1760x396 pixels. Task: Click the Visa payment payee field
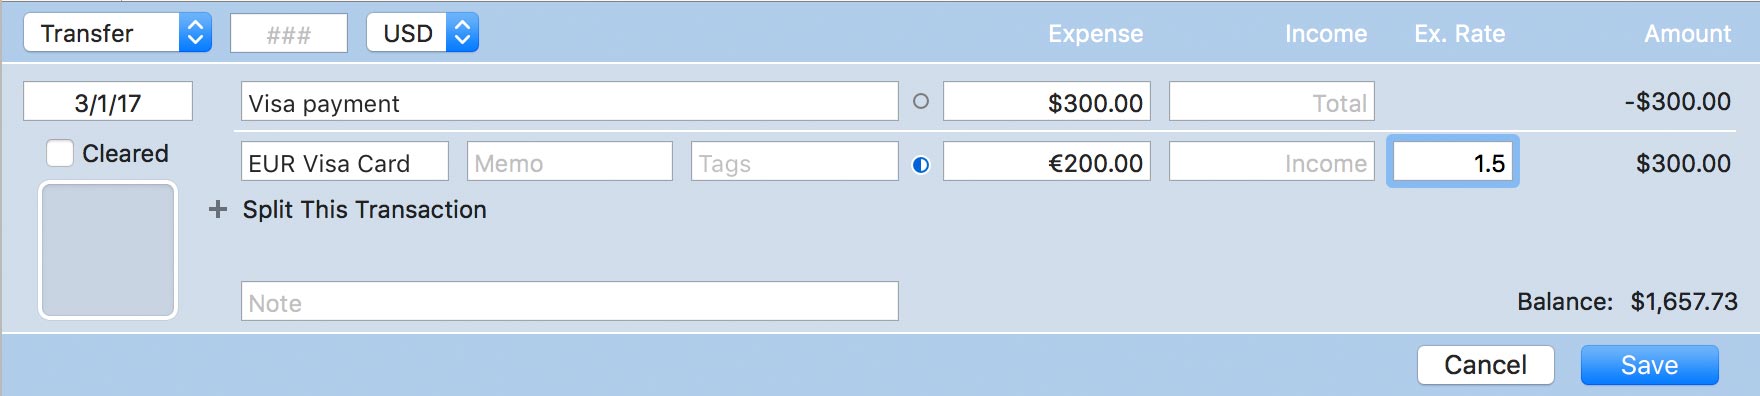pyautogui.click(x=570, y=101)
